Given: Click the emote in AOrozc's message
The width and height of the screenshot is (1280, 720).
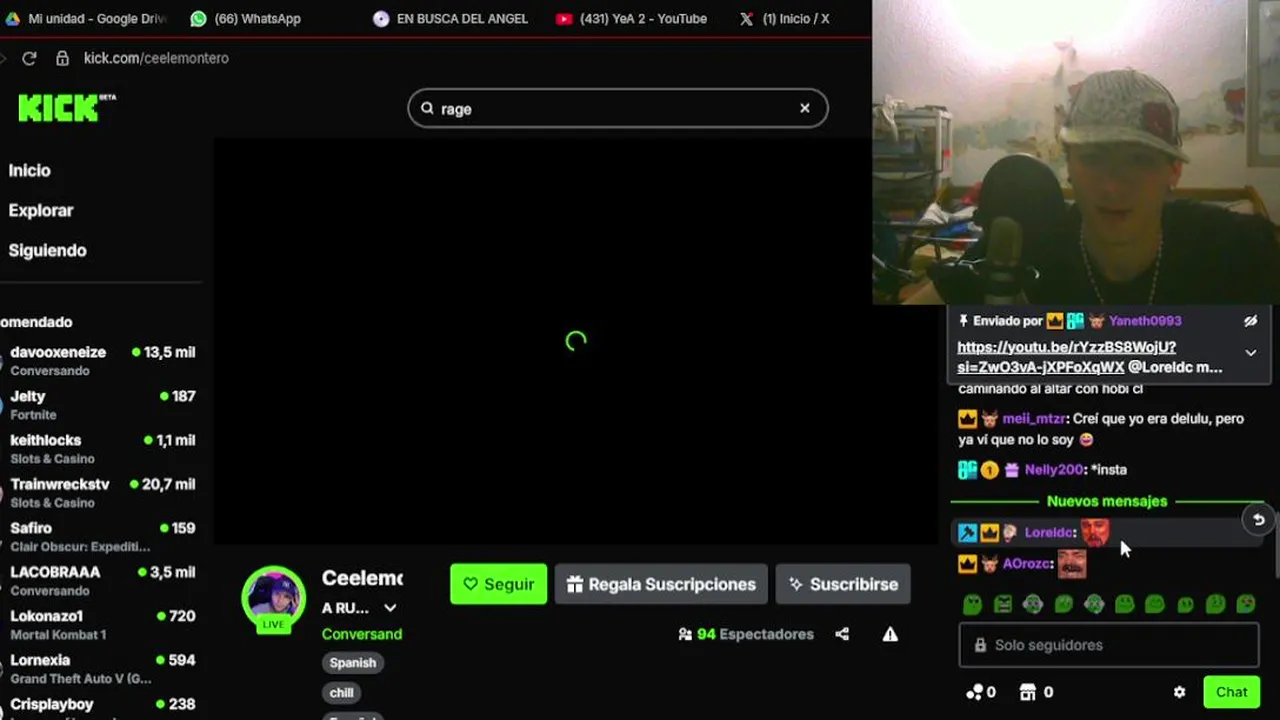Looking at the screenshot, I should tap(1072, 564).
